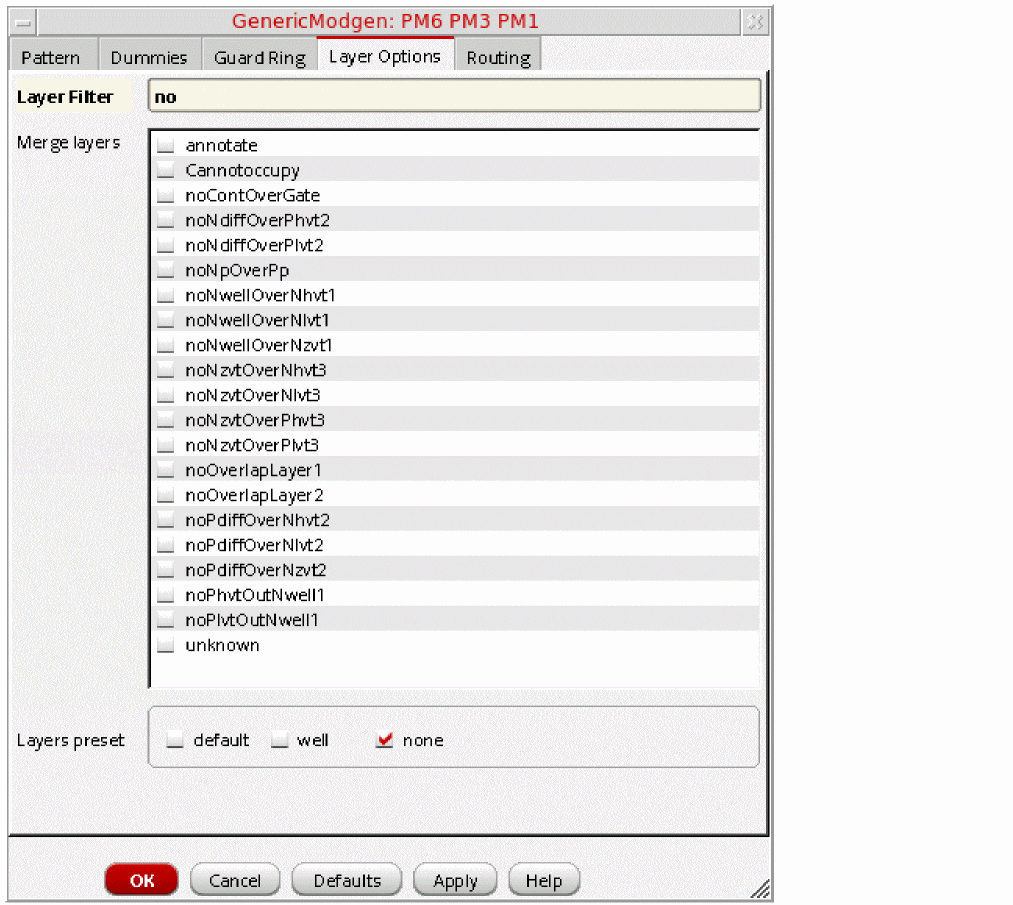Click the Cancel button
The height and width of the screenshot is (905, 1013).
235,880
